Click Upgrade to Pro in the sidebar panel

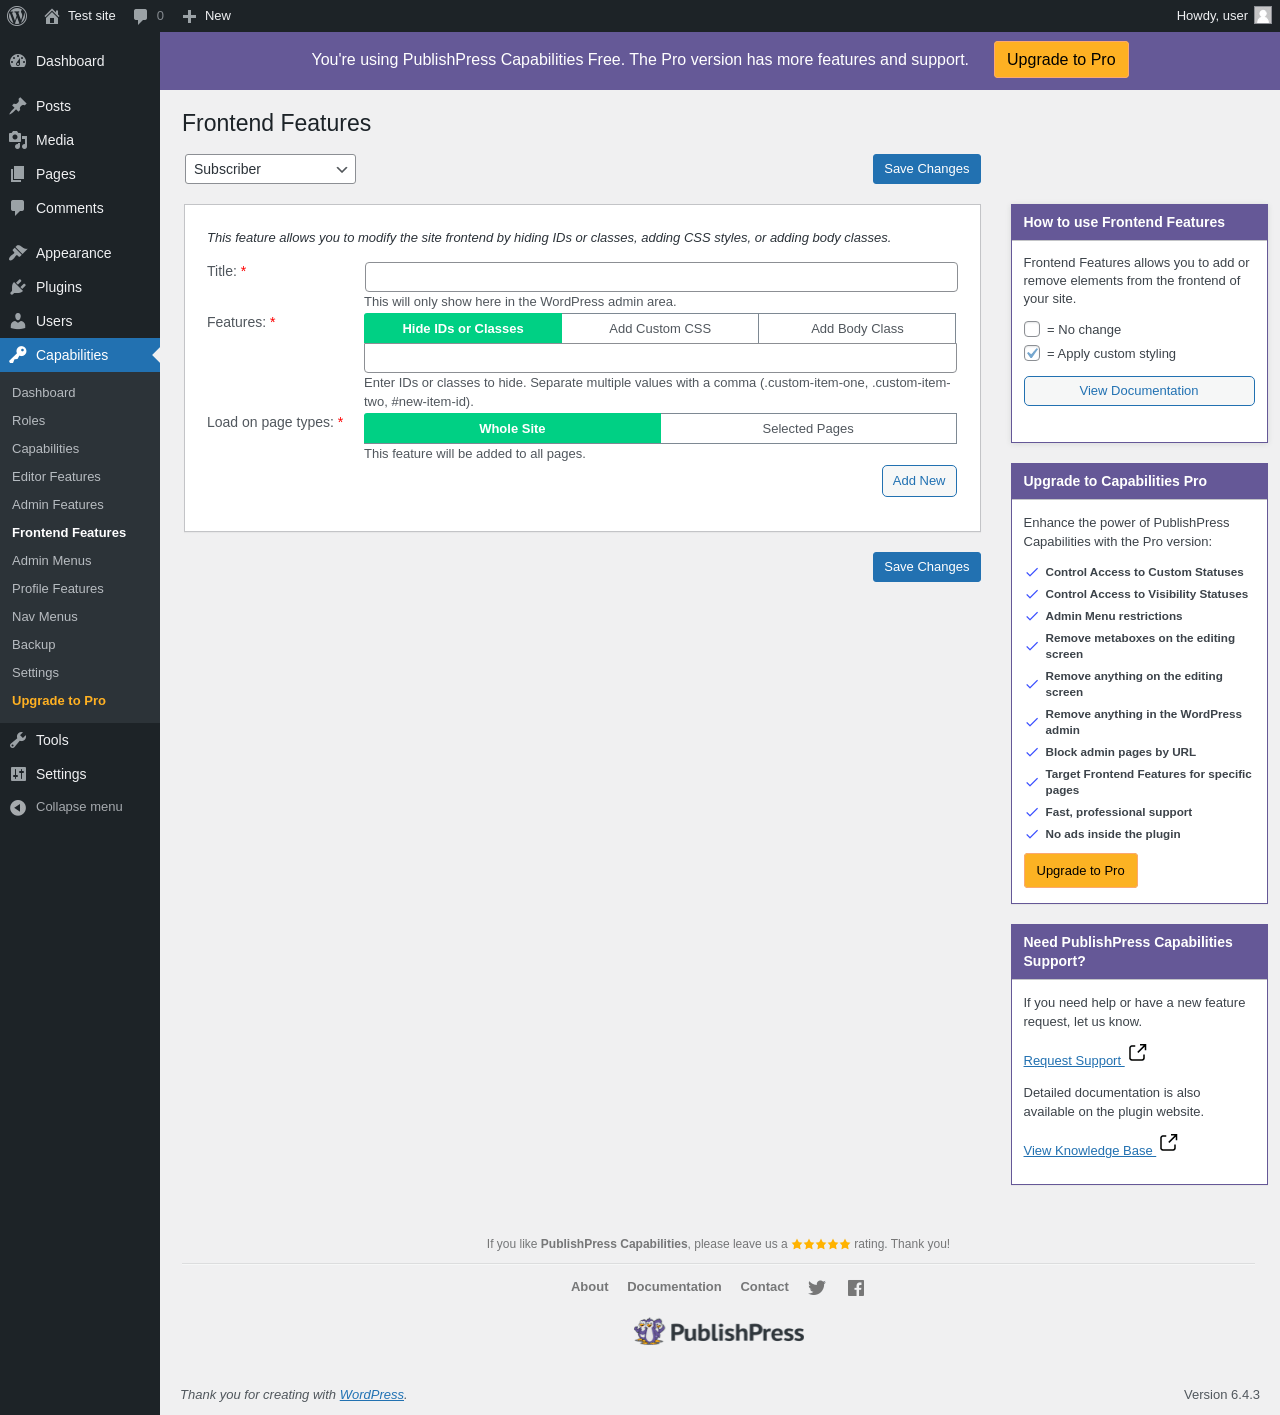coord(1080,871)
